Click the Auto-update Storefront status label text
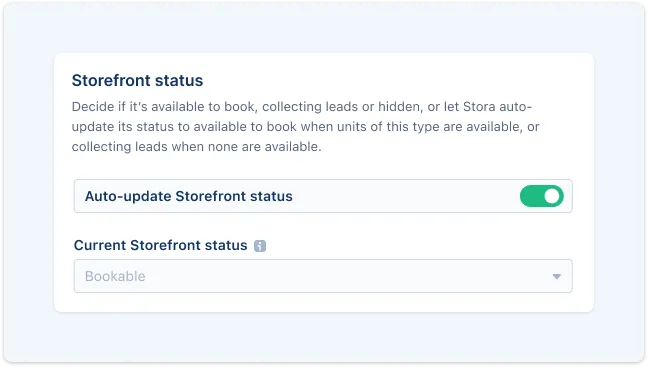648x367 pixels. (188, 196)
